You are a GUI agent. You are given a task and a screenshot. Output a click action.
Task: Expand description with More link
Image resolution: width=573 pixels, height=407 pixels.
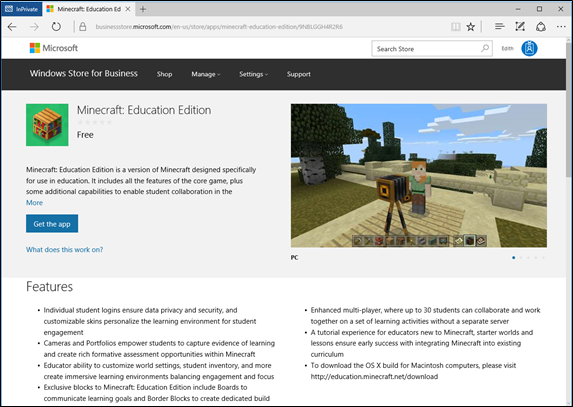(x=34, y=203)
